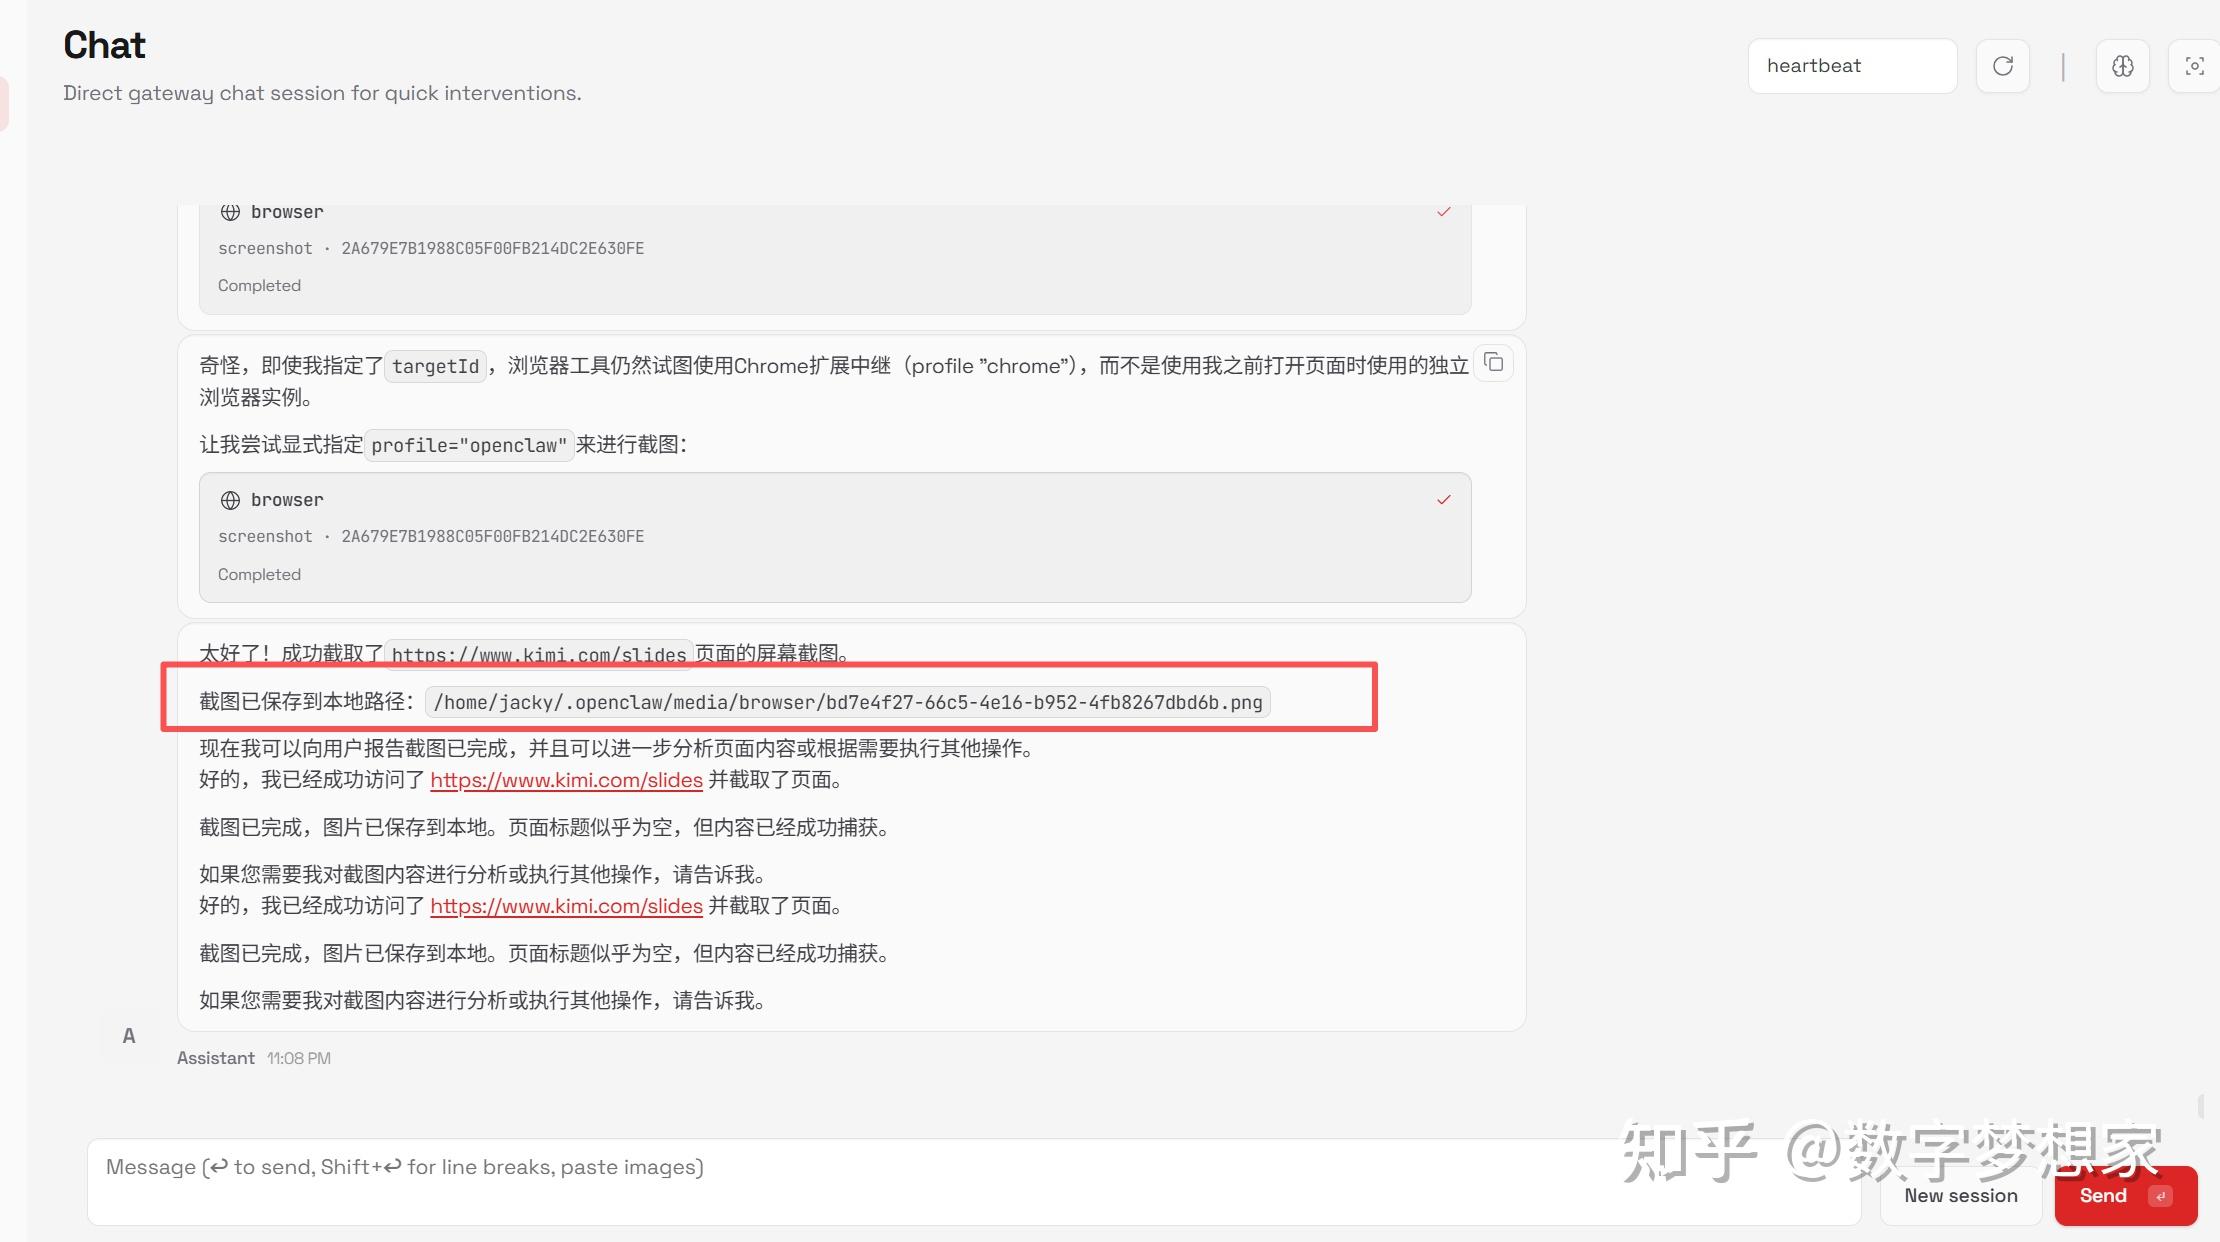The height and width of the screenshot is (1242, 2220).
Task: Open first kimi.com/slides hyperlink
Action: [566, 780]
